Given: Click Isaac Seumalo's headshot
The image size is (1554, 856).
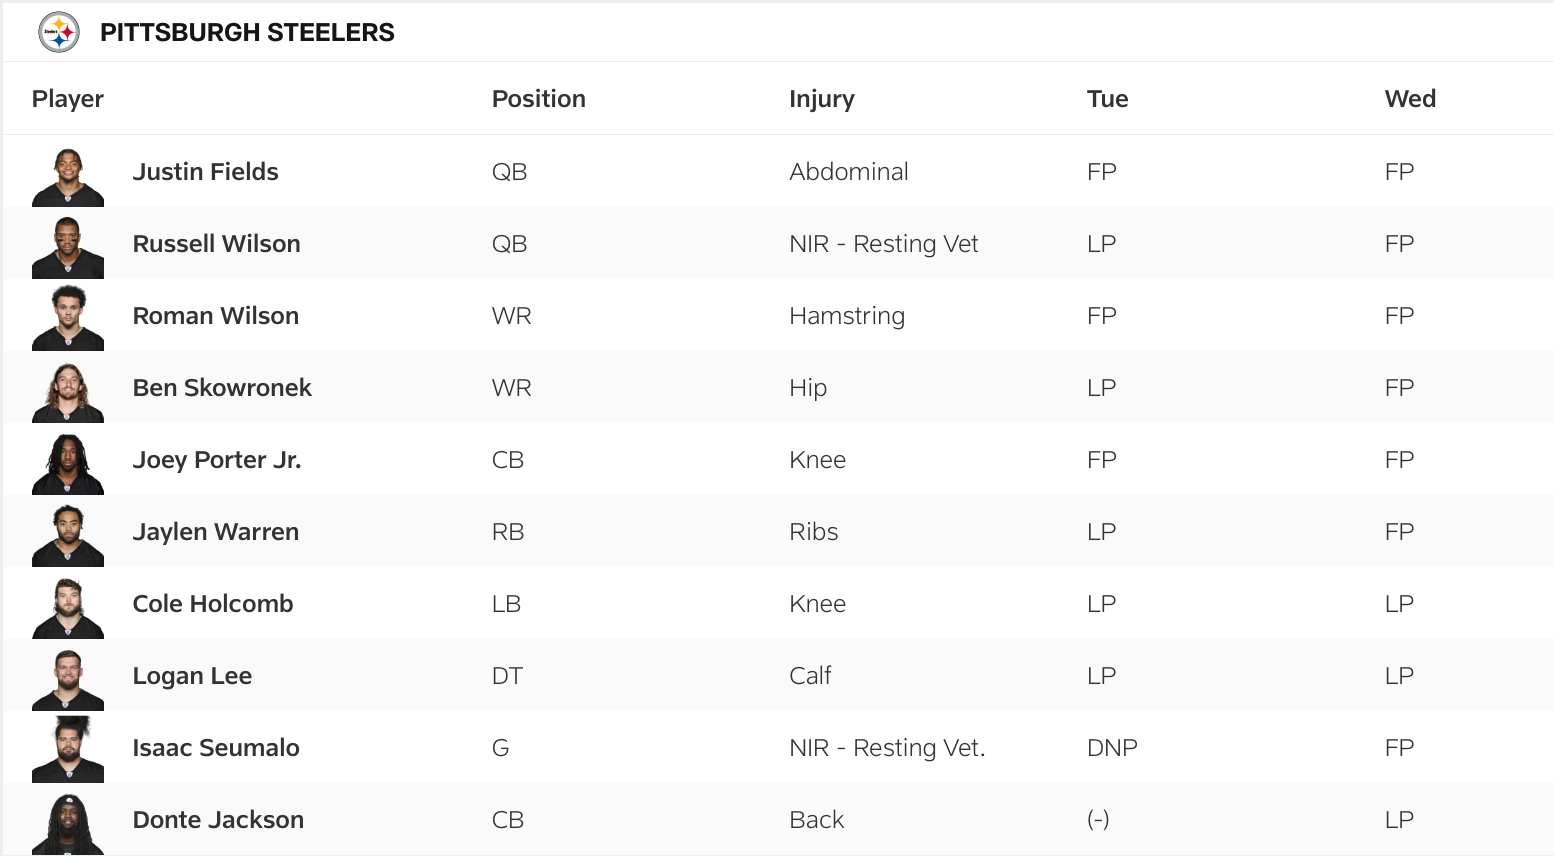Looking at the screenshot, I should 68,750.
